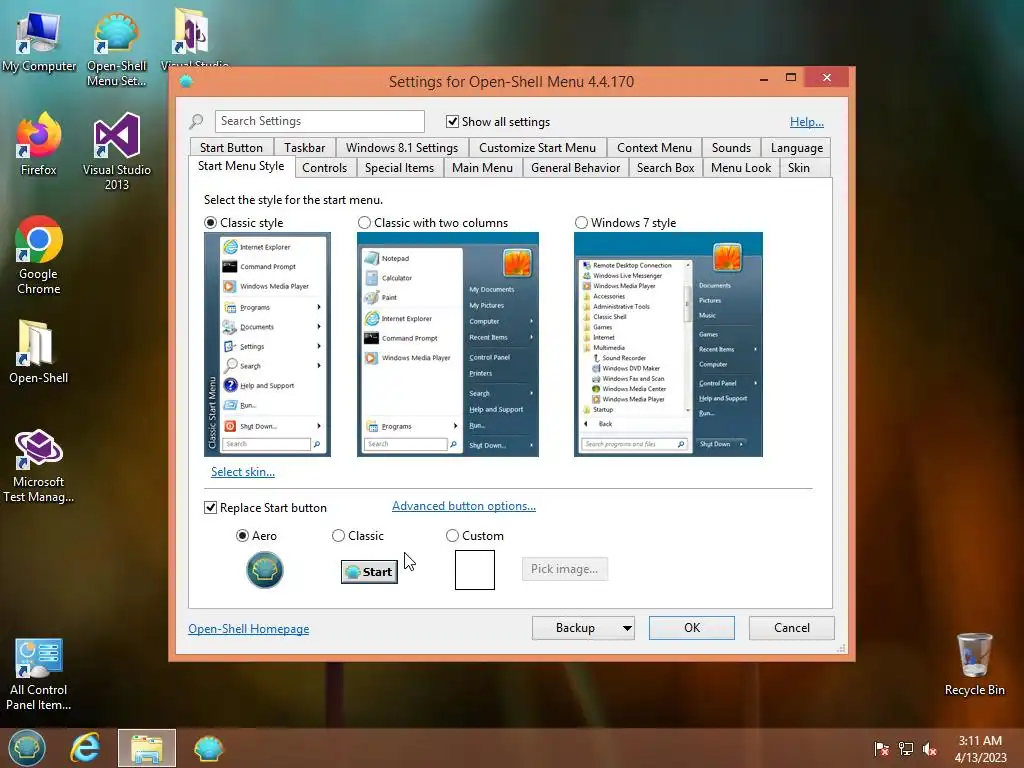The width and height of the screenshot is (1024, 768).
Task: Toggle the Show all settings checkbox
Action: pyautogui.click(x=453, y=121)
